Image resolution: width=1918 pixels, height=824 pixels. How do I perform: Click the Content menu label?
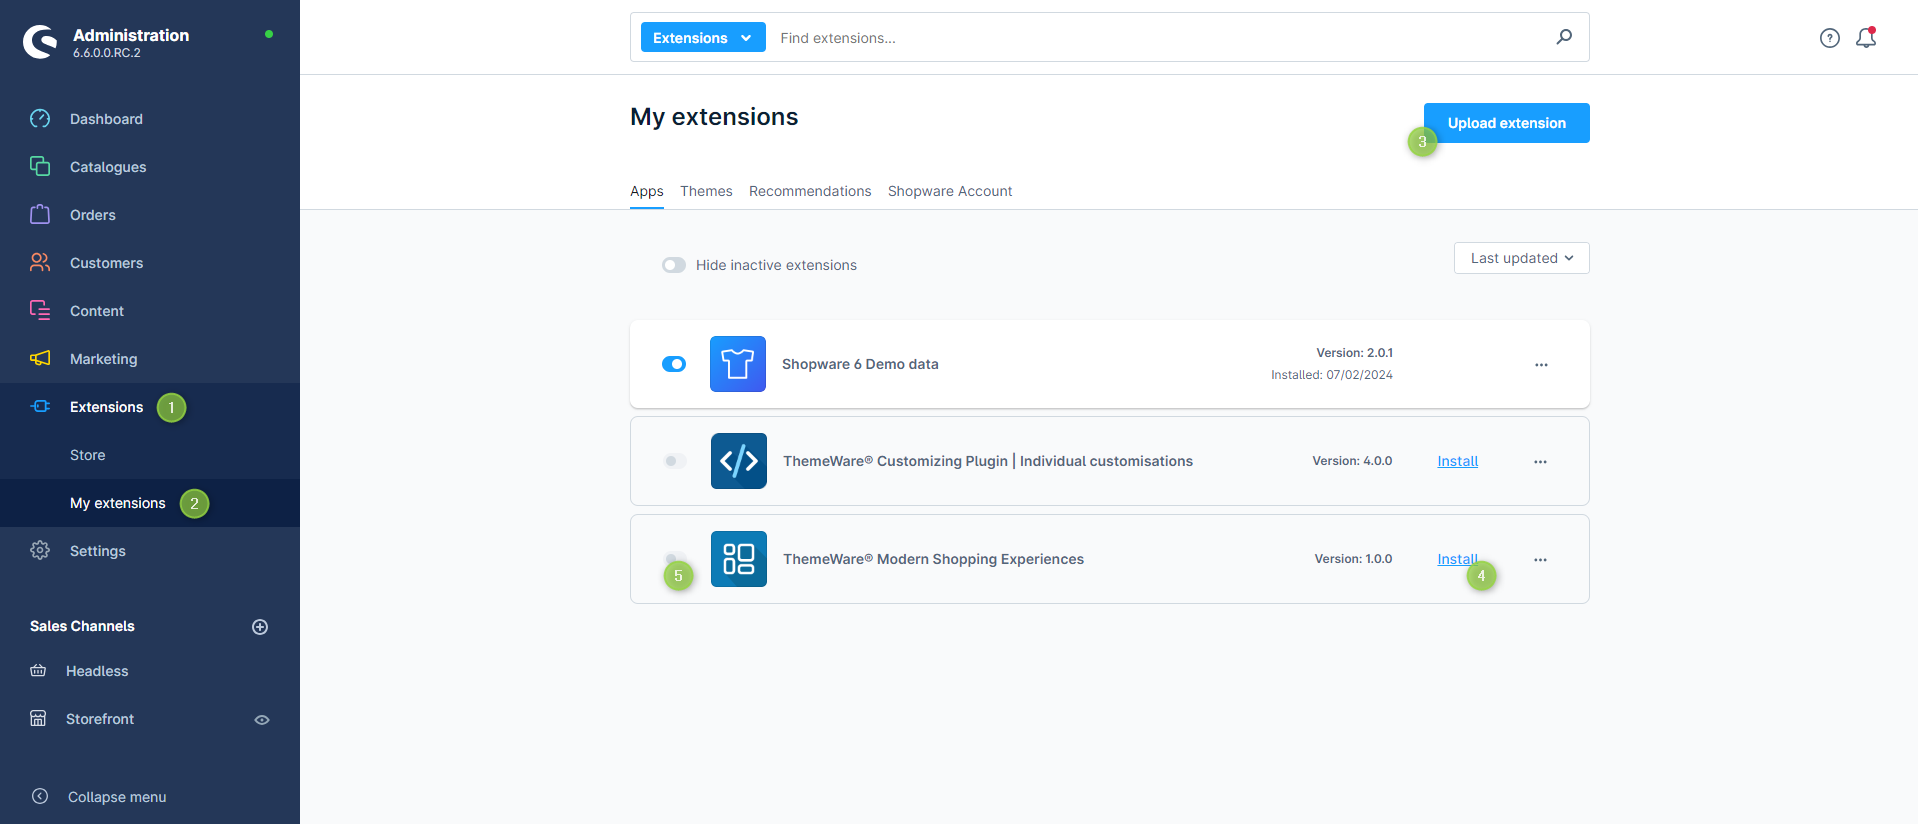coord(97,311)
